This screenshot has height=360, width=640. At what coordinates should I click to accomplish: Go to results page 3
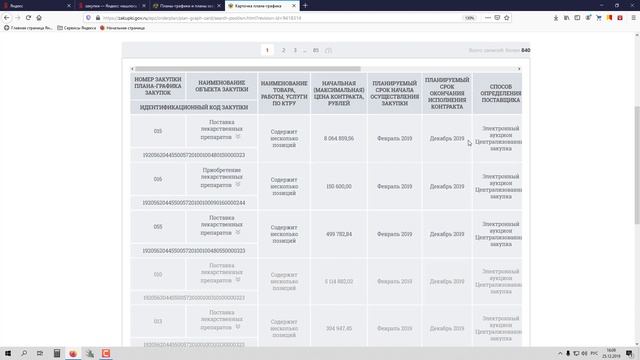[295, 50]
